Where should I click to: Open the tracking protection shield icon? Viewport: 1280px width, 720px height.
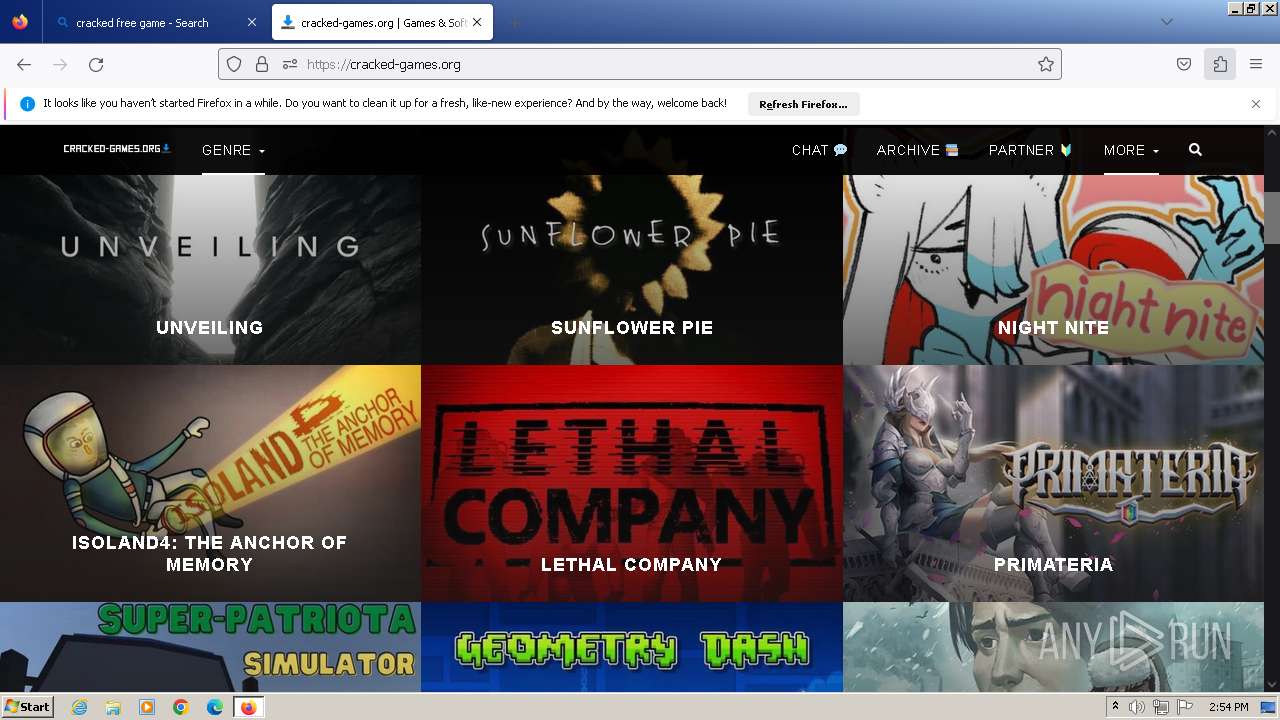click(x=234, y=64)
